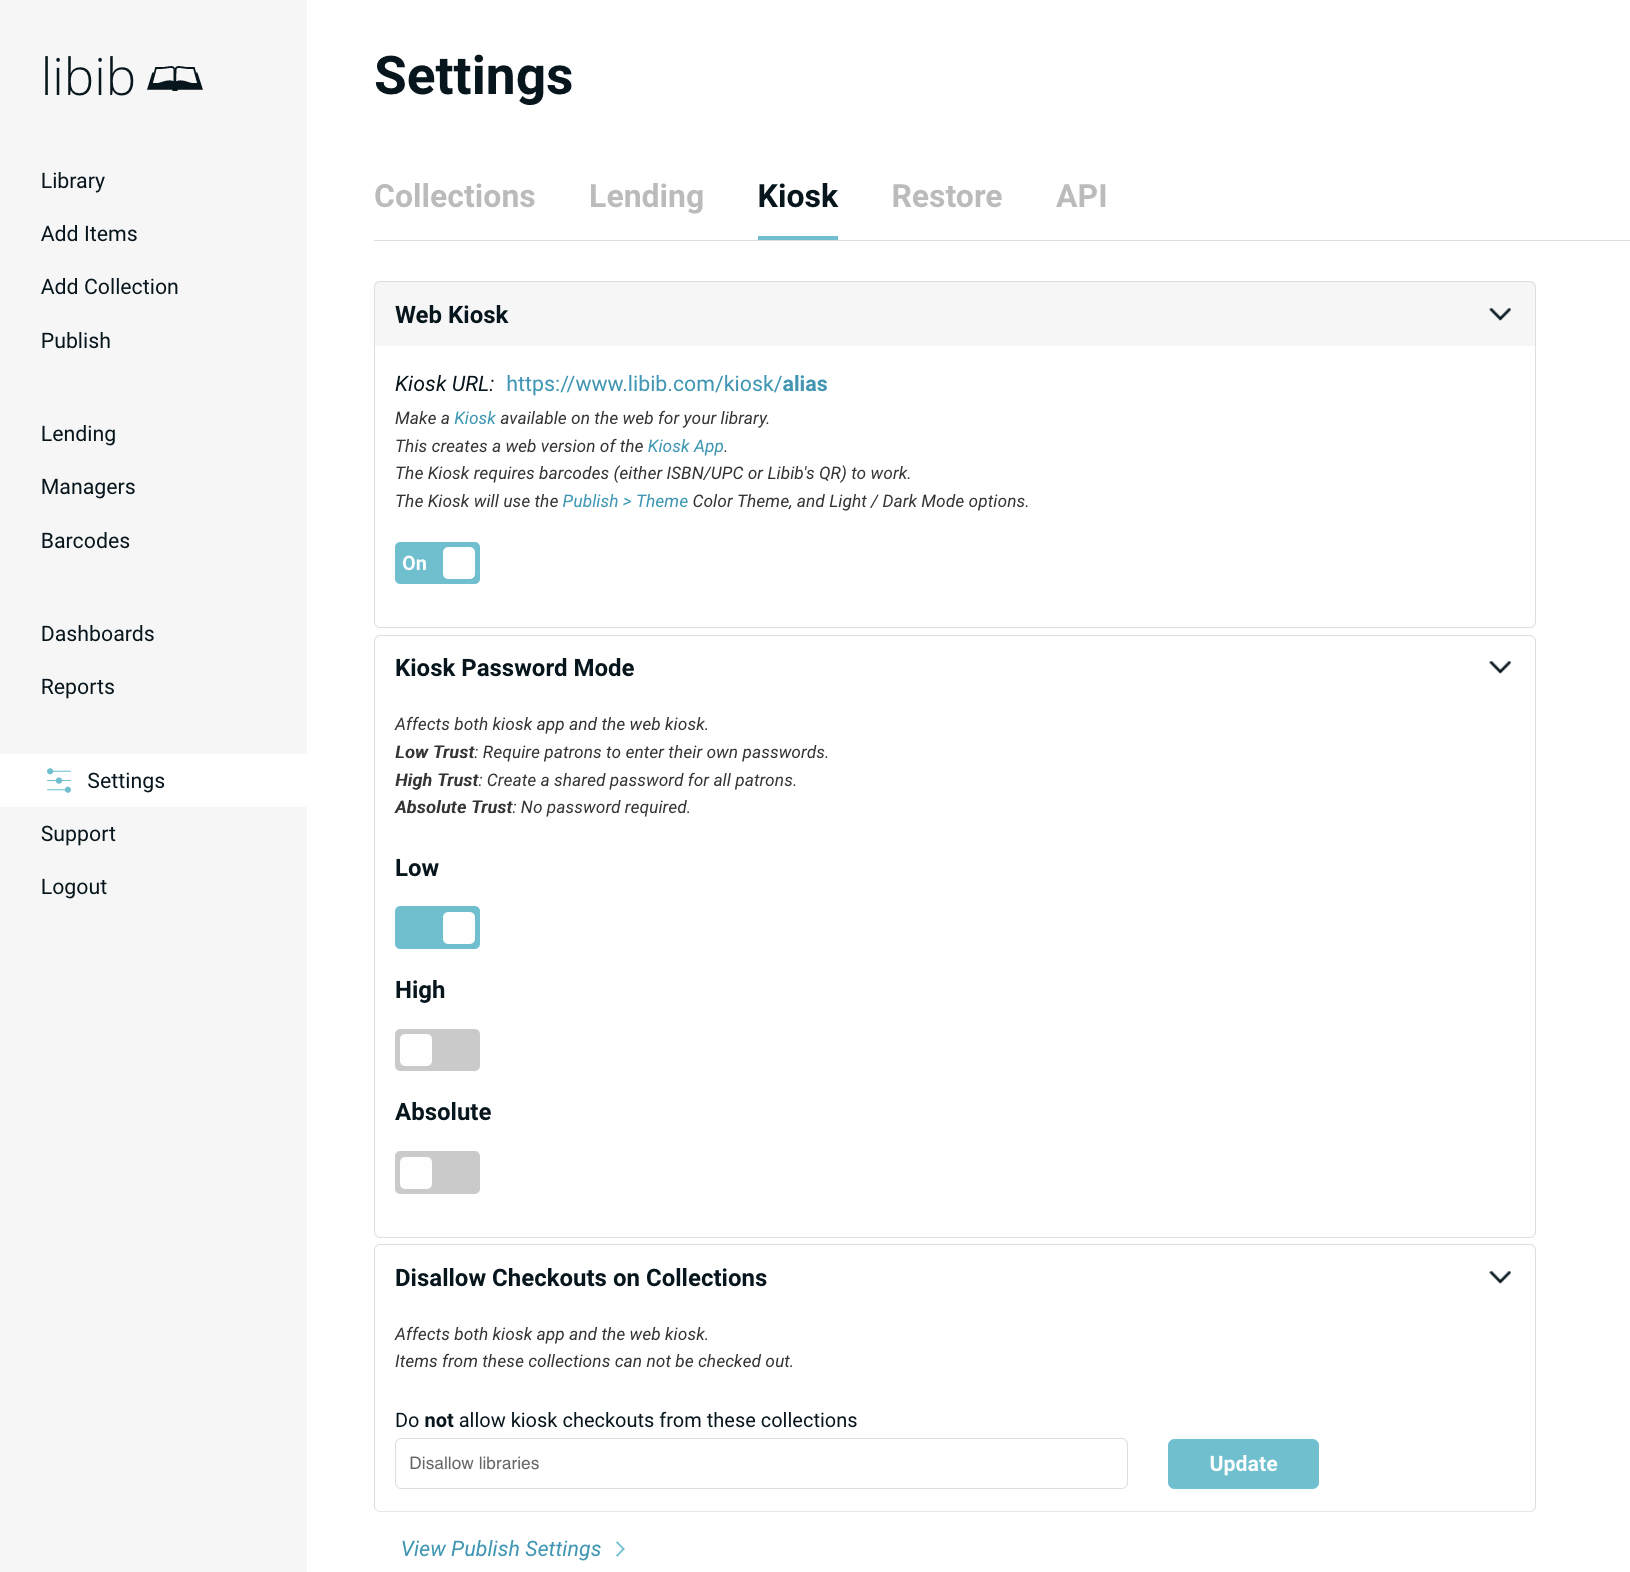Open the Barcodes page
The width and height of the screenshot is (1630, 1572).
(85, 540)
